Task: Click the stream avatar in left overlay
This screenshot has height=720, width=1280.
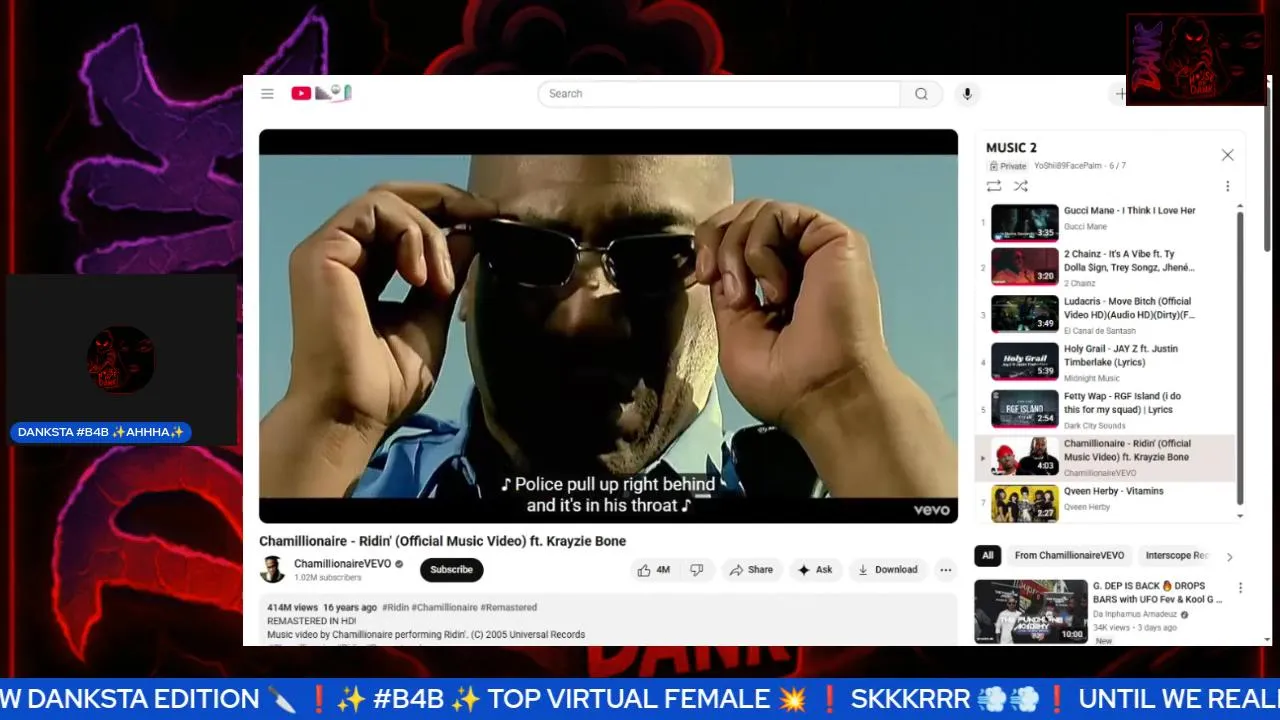Action: (121, 359)
